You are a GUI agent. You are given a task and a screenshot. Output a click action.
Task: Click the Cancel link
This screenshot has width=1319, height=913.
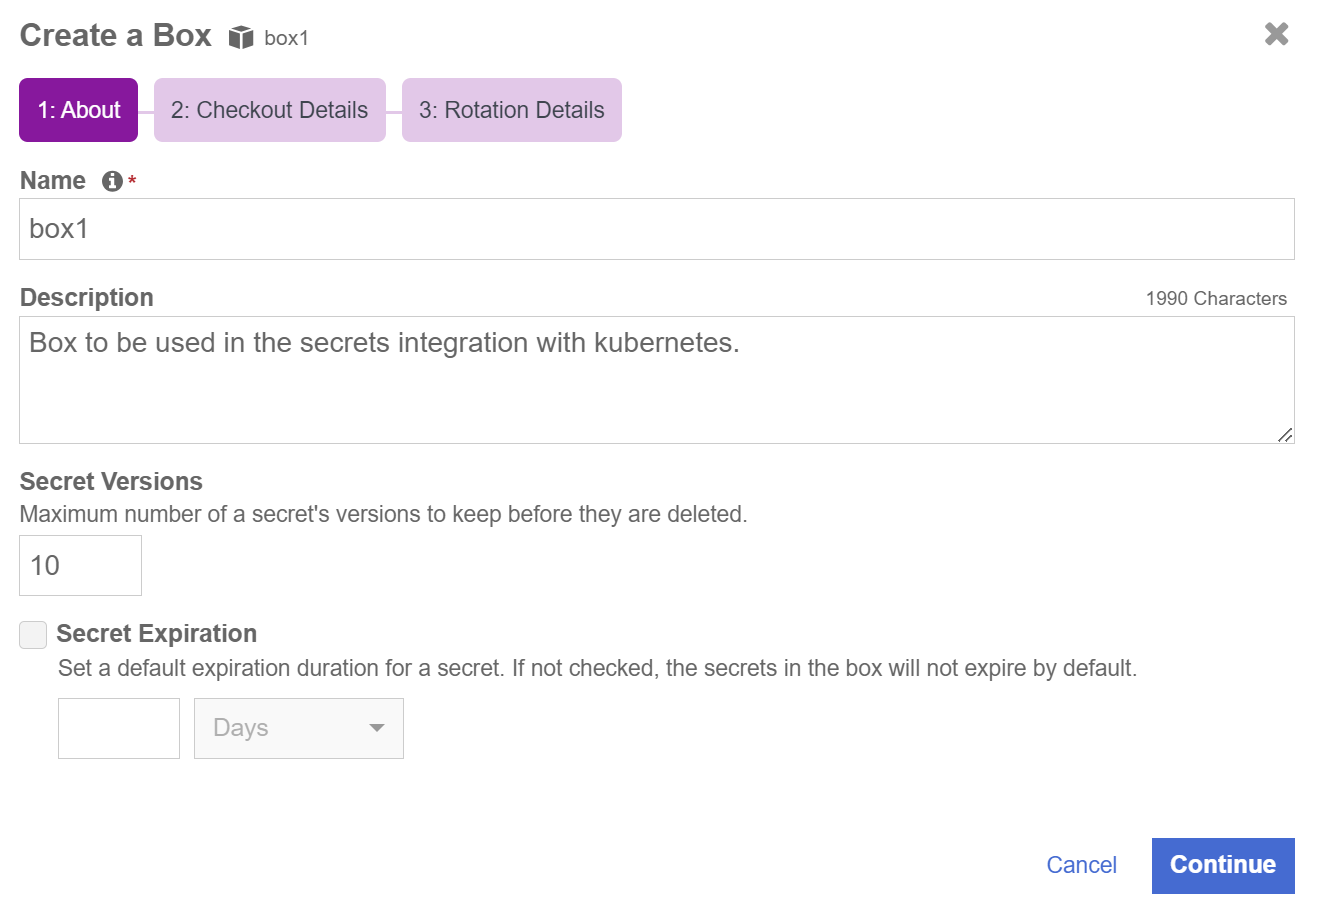[1081, 865]
